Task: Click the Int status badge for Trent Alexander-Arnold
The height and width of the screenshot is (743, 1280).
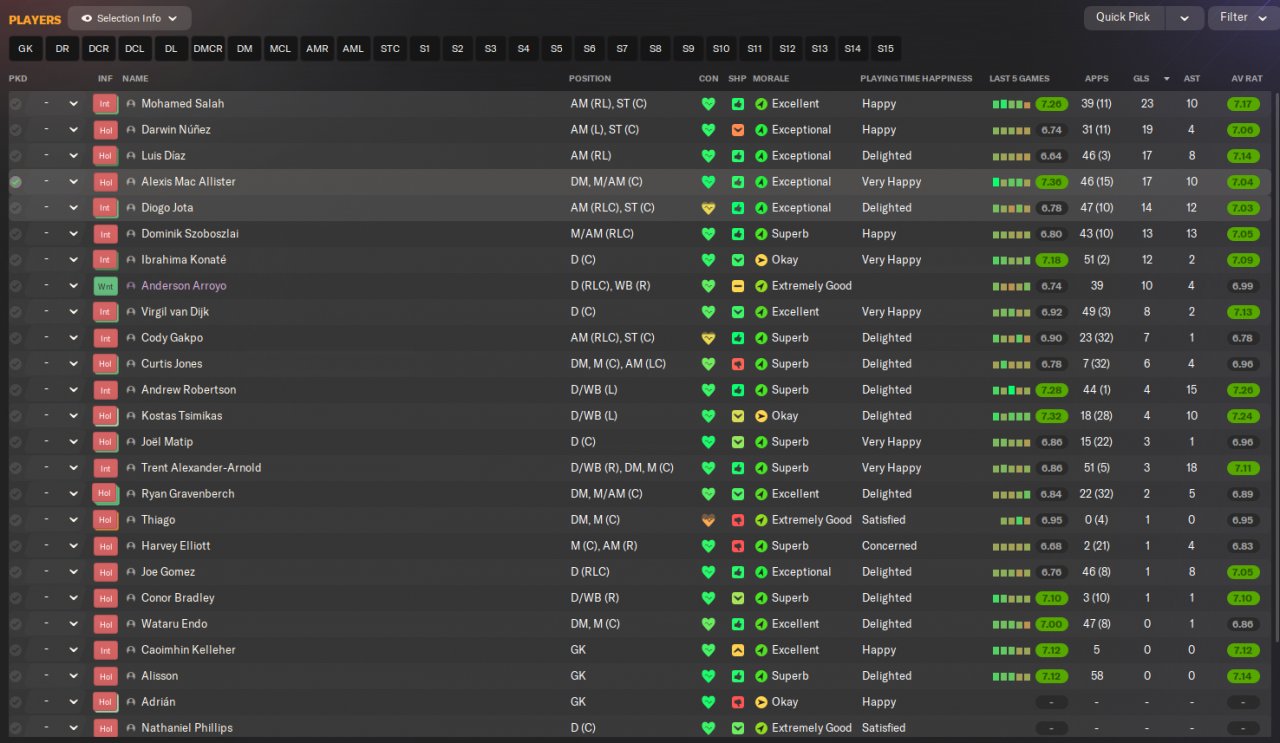Action: (105, 468)
